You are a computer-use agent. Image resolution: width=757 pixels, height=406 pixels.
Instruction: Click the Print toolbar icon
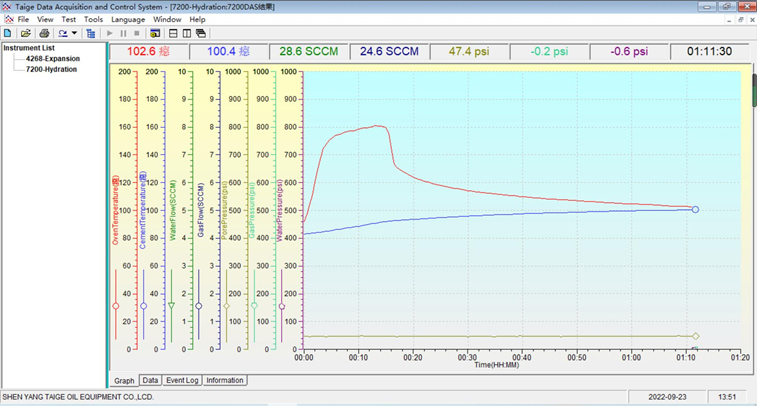click(x=44, y=33)
